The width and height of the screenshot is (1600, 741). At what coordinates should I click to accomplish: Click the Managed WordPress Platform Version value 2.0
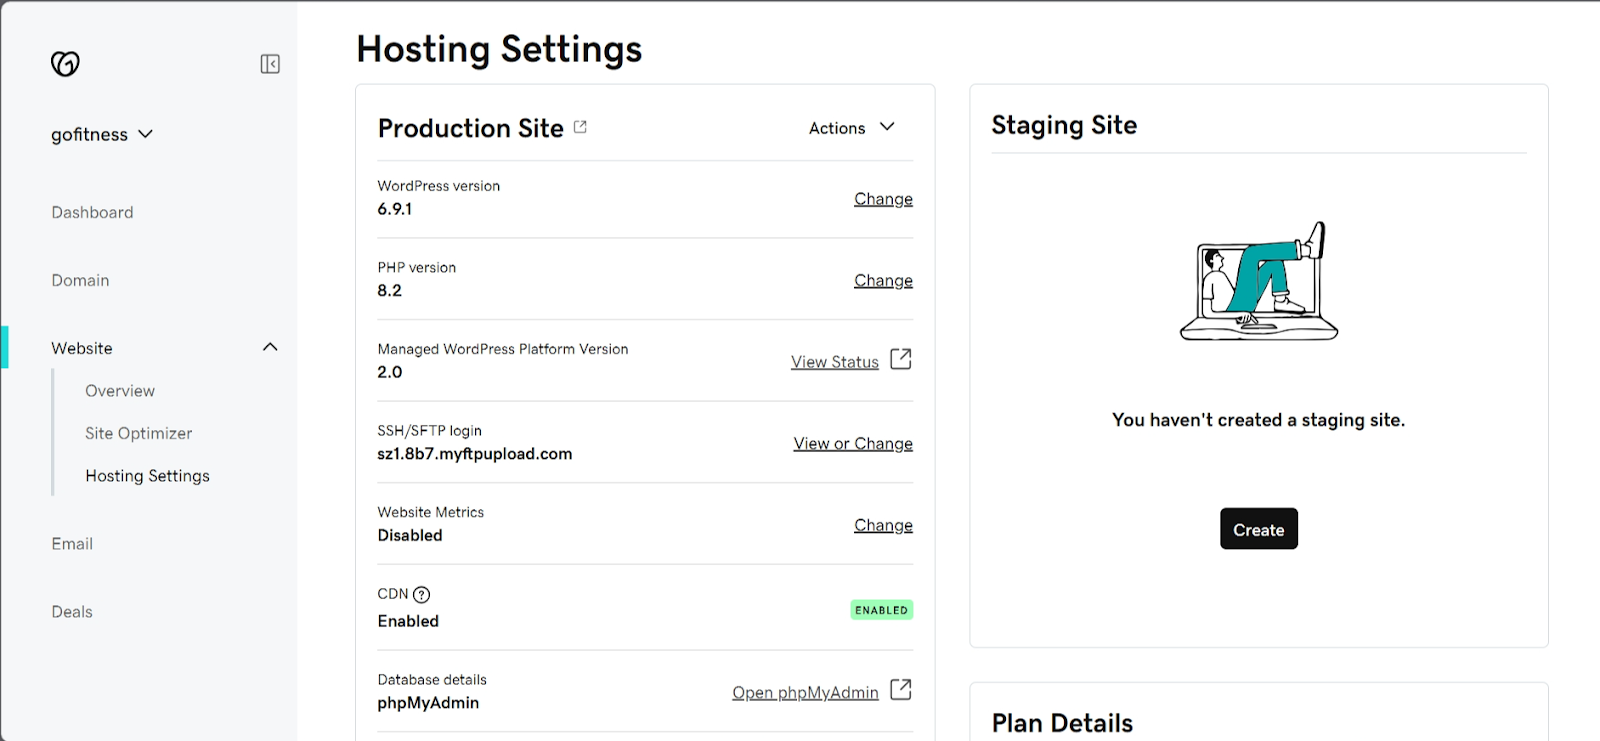pos(390,372)
